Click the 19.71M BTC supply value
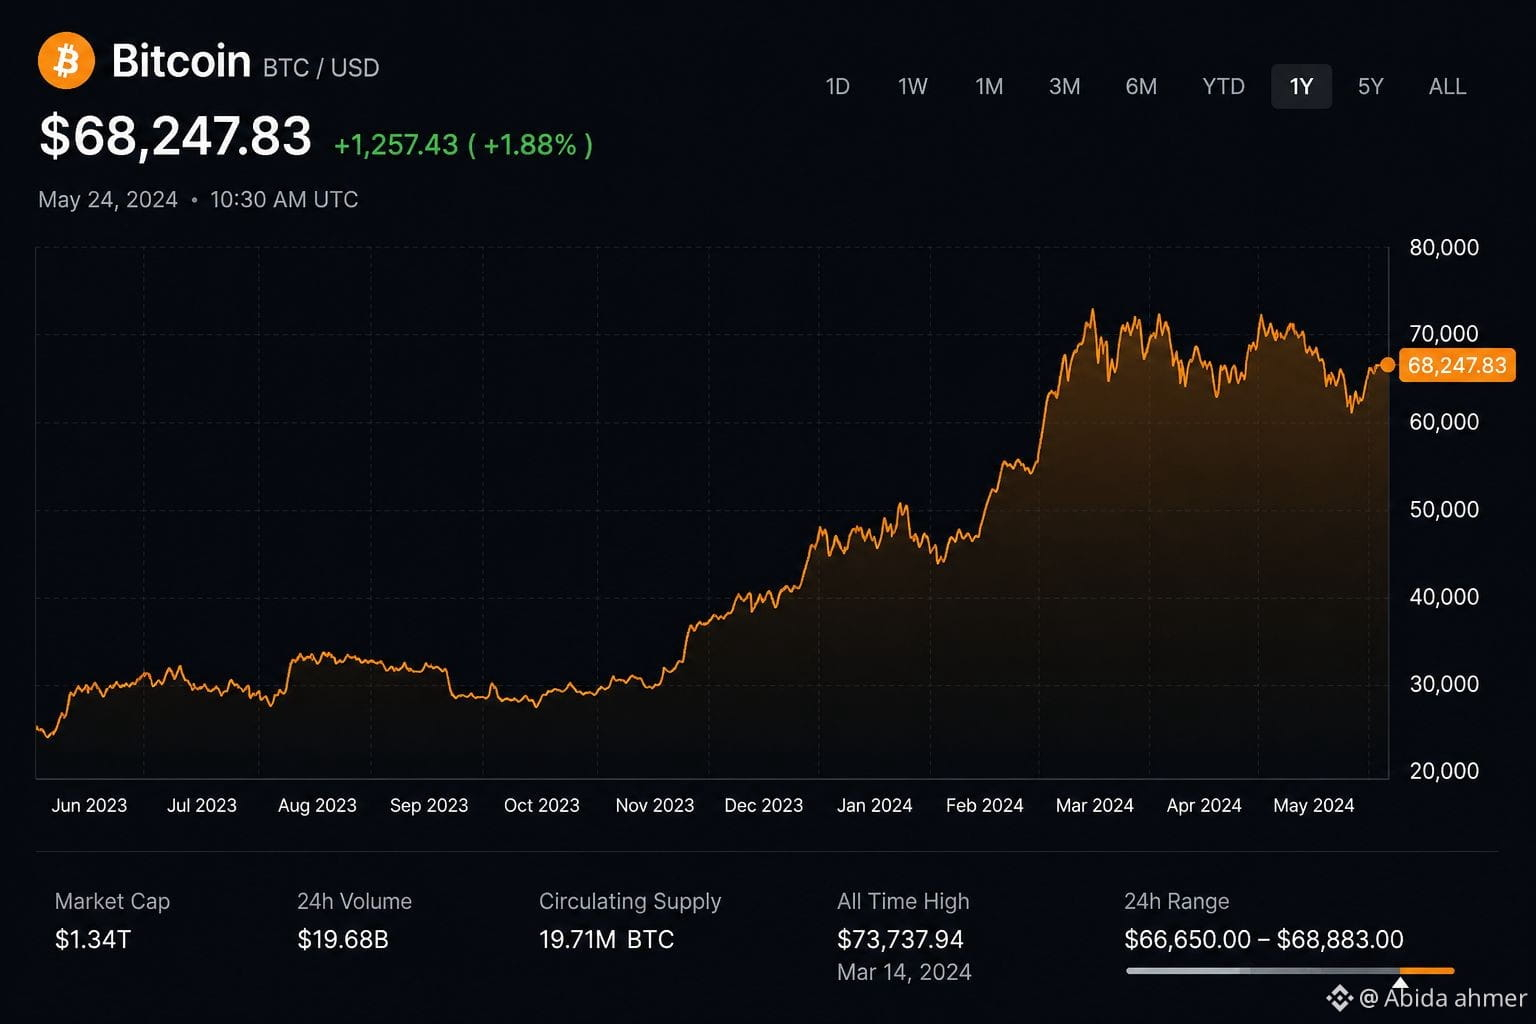This screenshot has width=1536, height=1024. coord(607,940)
